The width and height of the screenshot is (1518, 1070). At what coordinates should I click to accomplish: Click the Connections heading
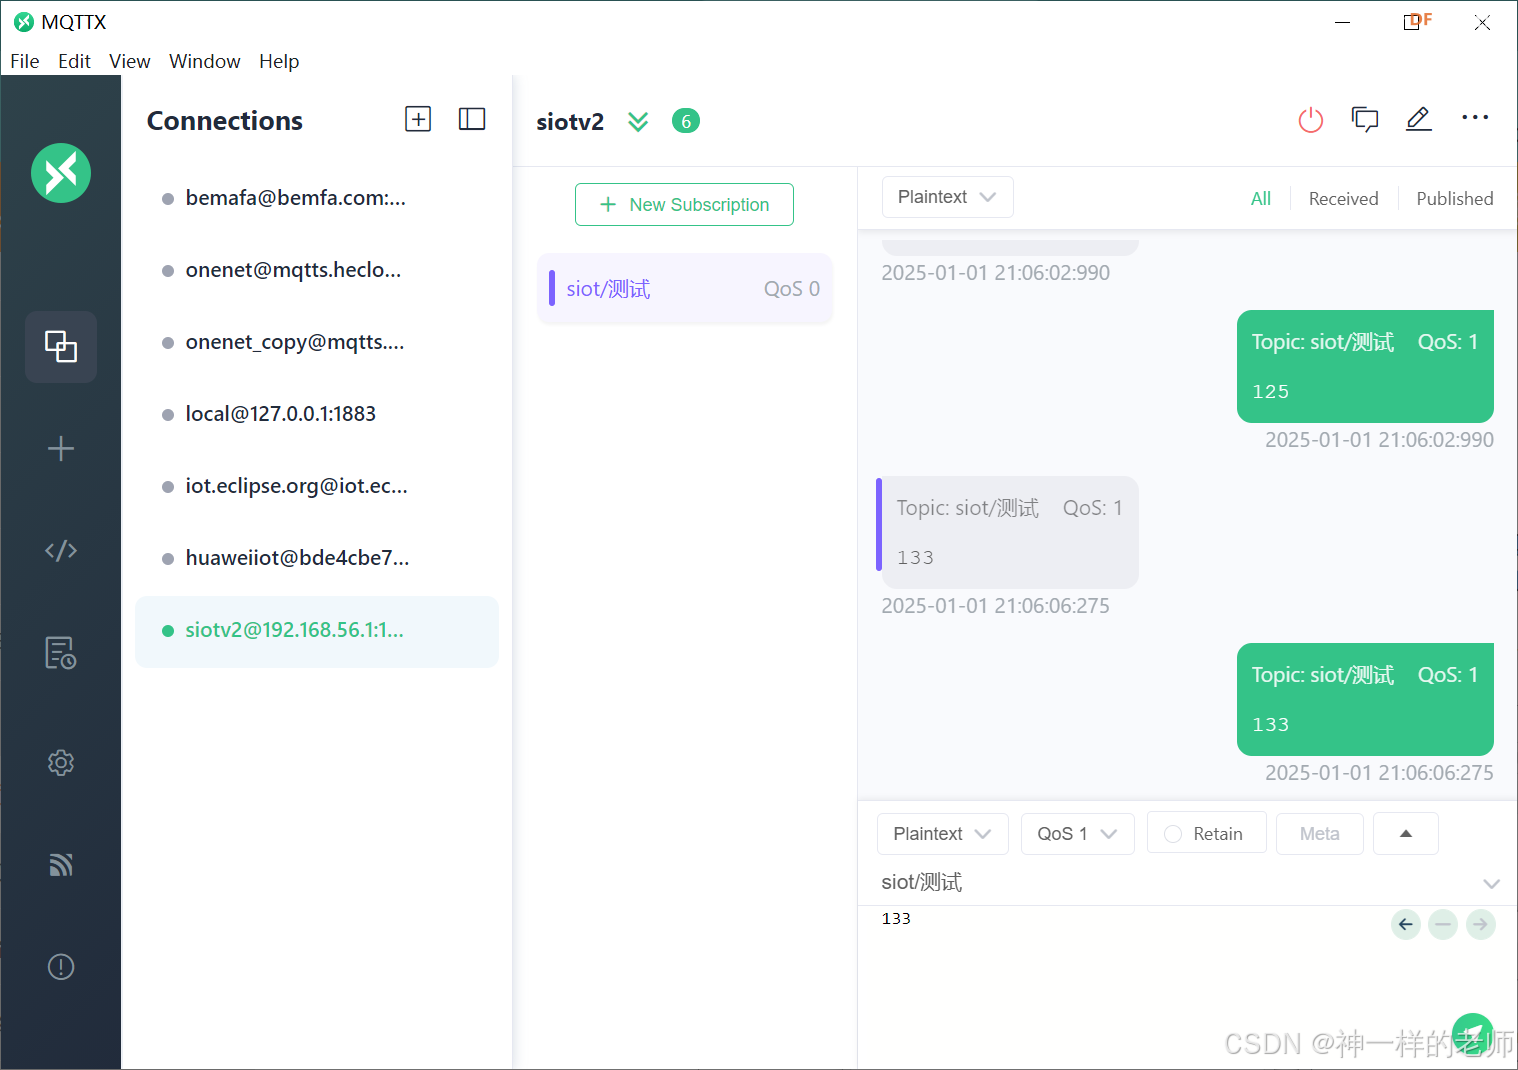coord(225,121)
